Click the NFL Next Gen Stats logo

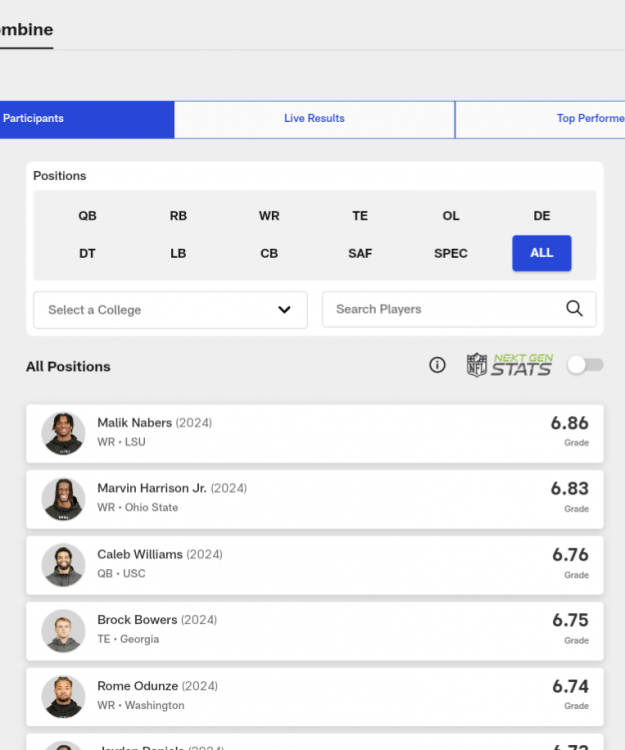(509, 365)
